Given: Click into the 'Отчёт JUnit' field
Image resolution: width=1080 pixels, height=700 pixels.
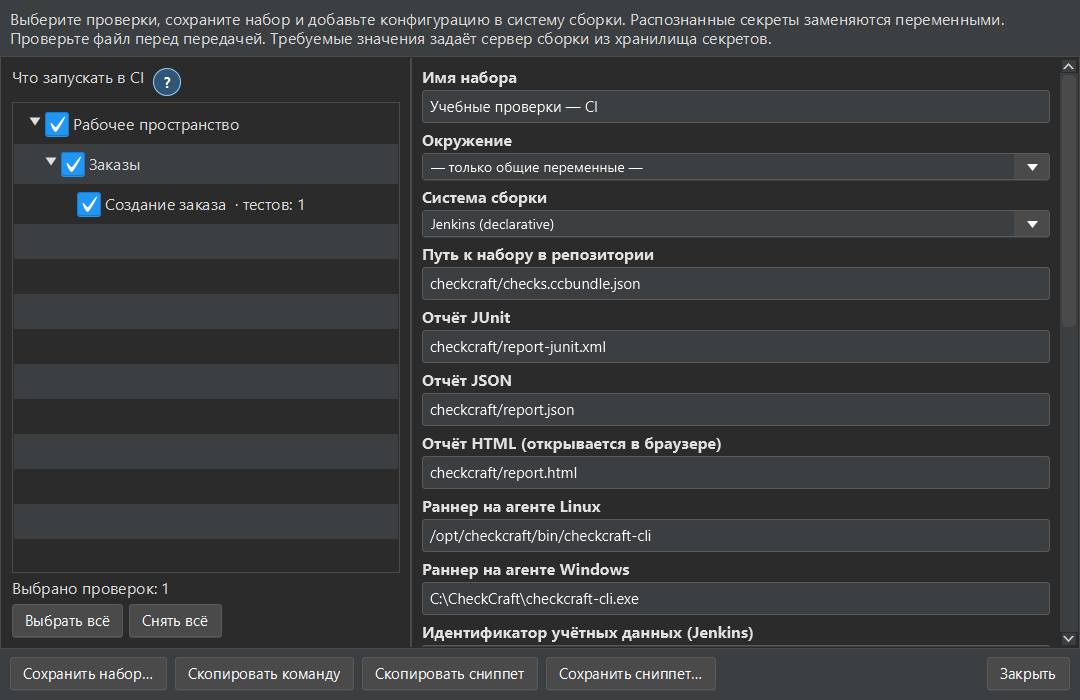Looking at the screenshot, I should [736, 347].
